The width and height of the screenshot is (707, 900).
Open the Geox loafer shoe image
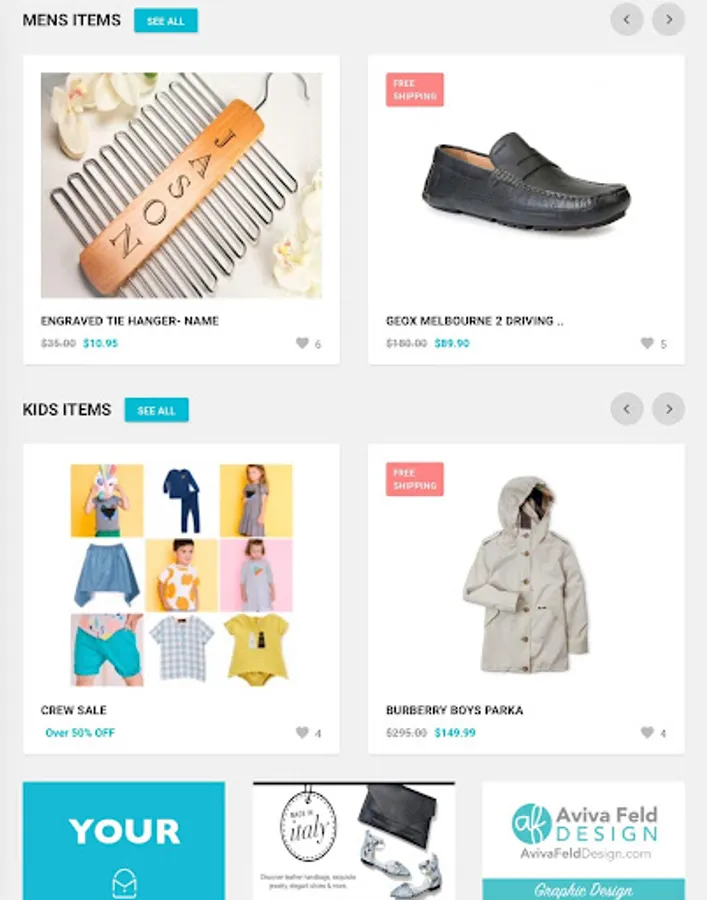click(526, 185)
